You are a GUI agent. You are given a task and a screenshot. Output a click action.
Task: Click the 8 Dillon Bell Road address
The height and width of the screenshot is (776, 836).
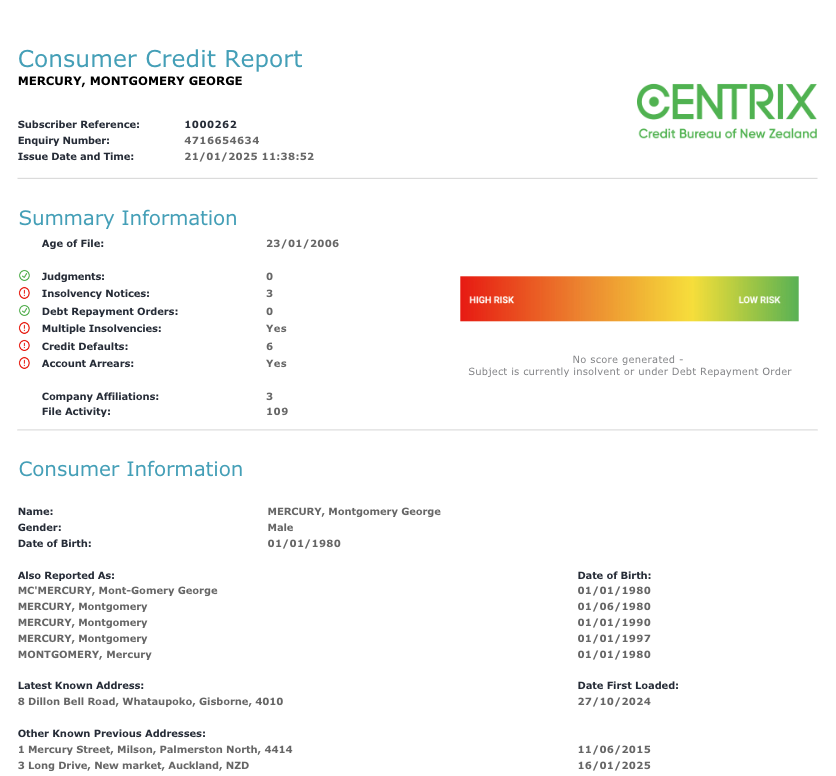150,701
